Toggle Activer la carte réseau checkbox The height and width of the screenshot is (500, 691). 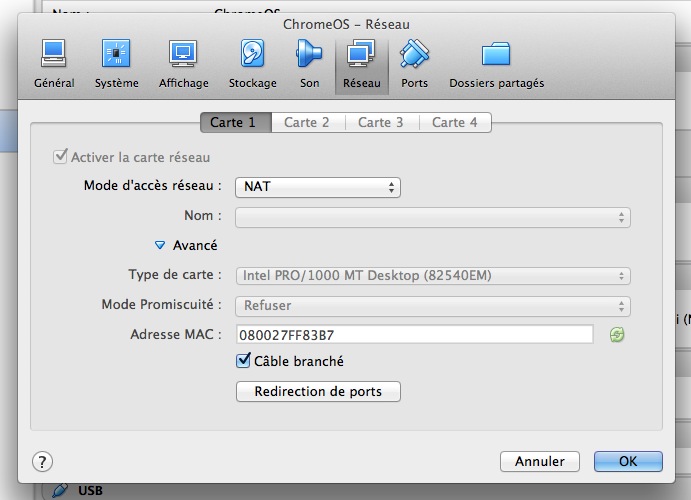60,157
